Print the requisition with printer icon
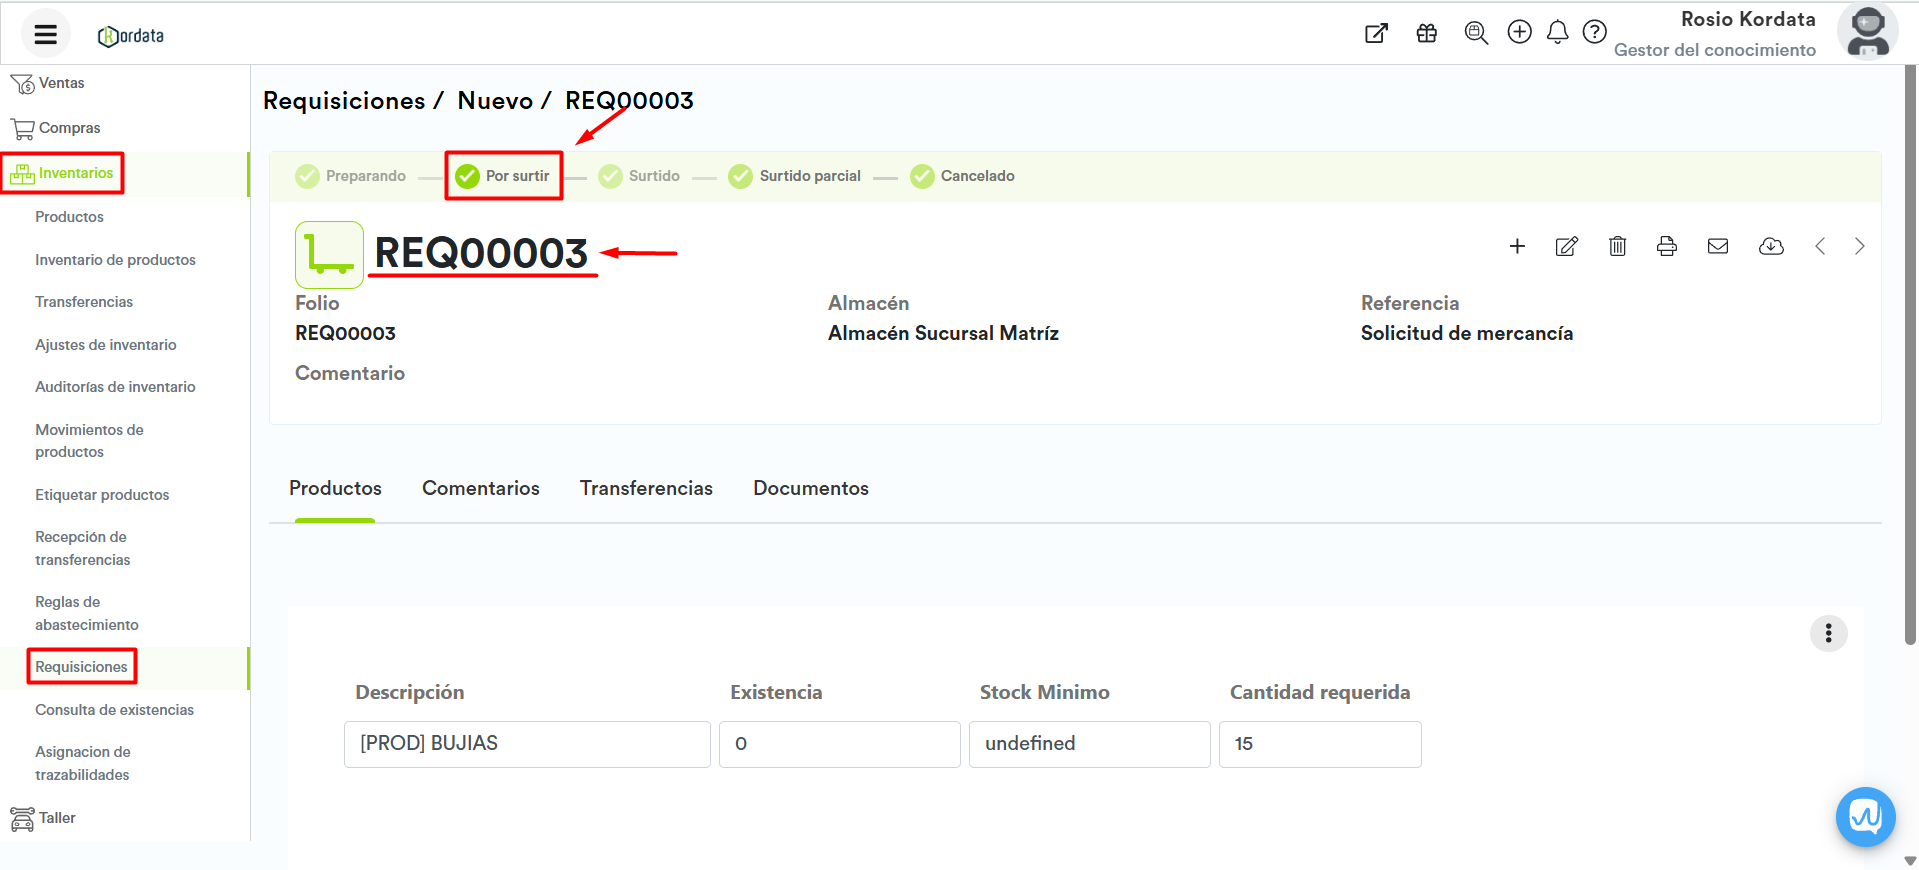The width and height of the screenshot is (1919, 870). [1666, 247]
